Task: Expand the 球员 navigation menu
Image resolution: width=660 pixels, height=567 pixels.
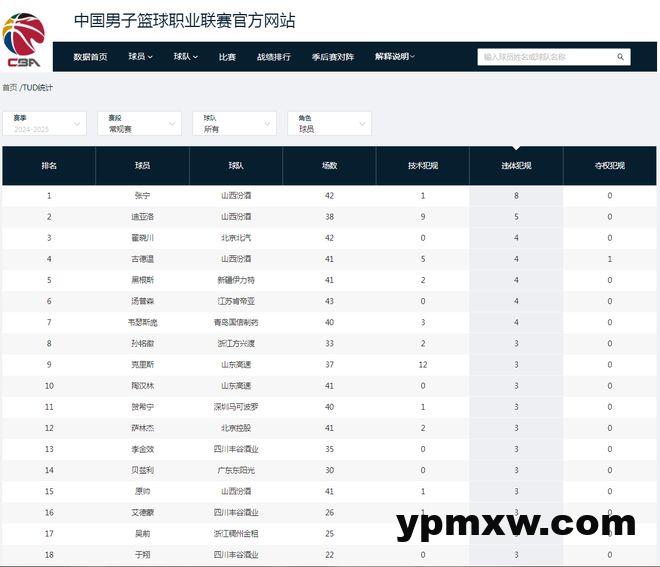Action: (140, 57)
